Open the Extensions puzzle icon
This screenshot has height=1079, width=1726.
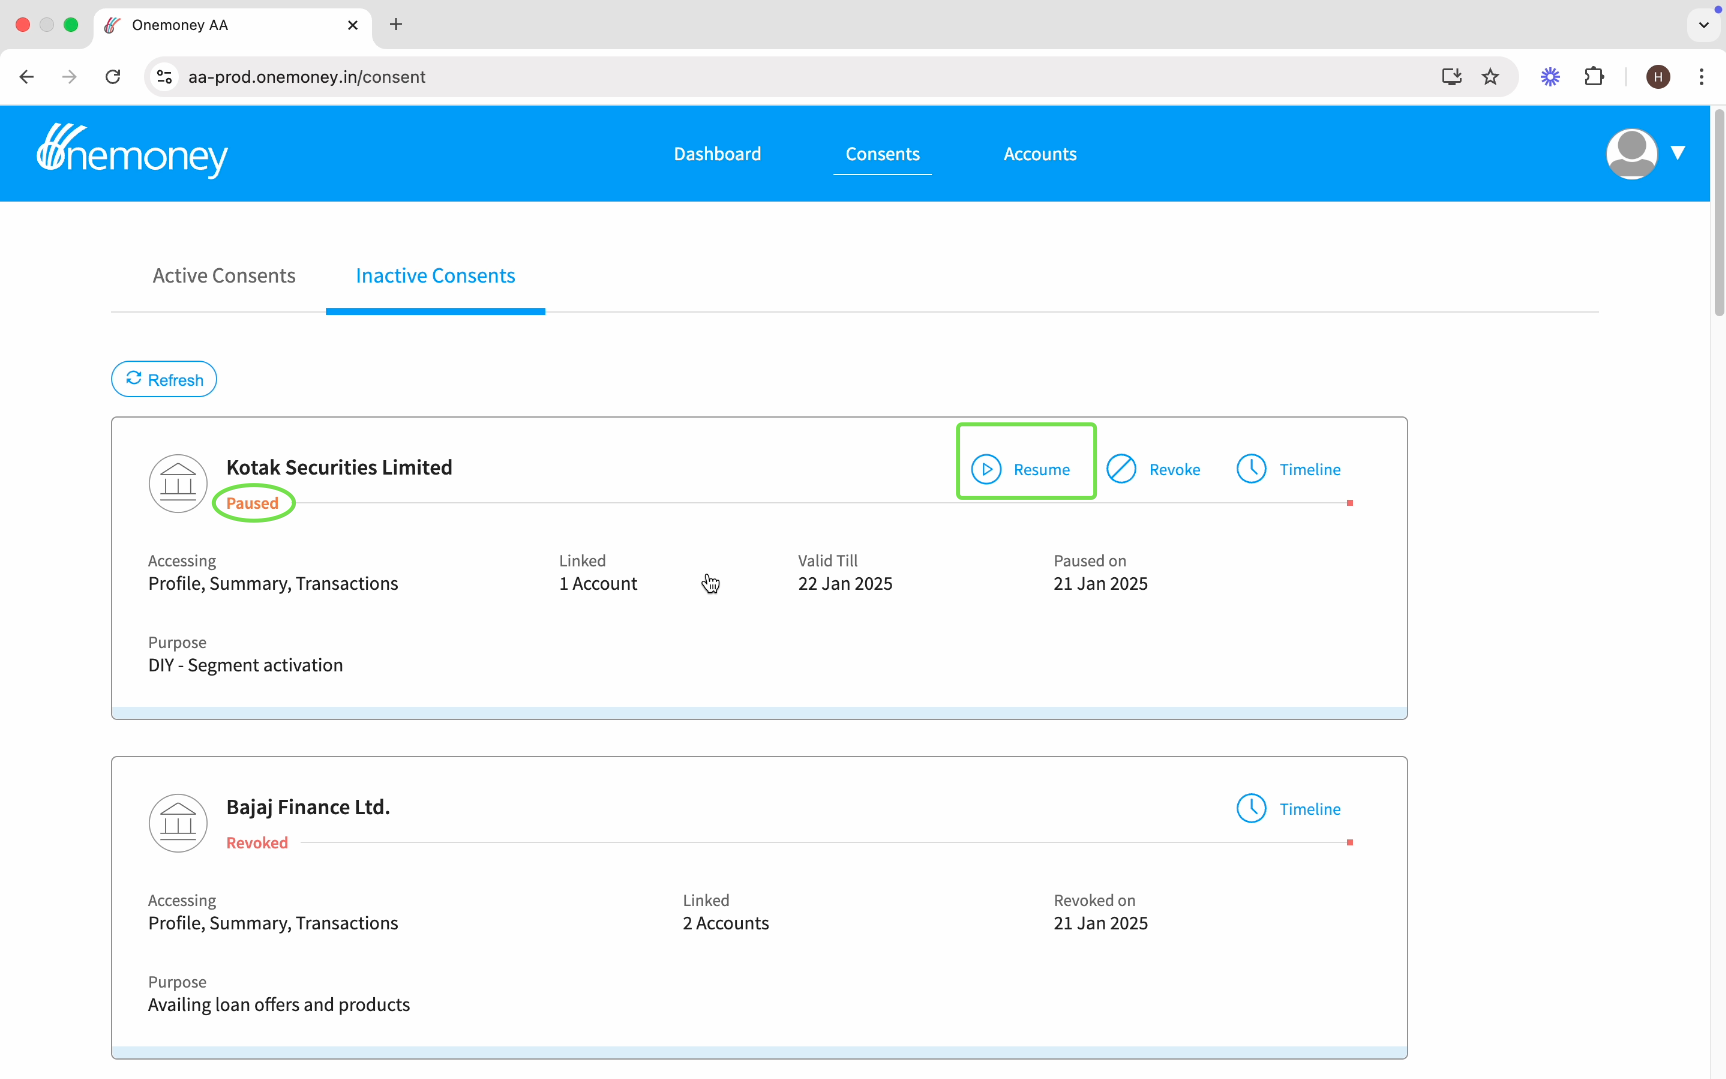click(1594, 77)
